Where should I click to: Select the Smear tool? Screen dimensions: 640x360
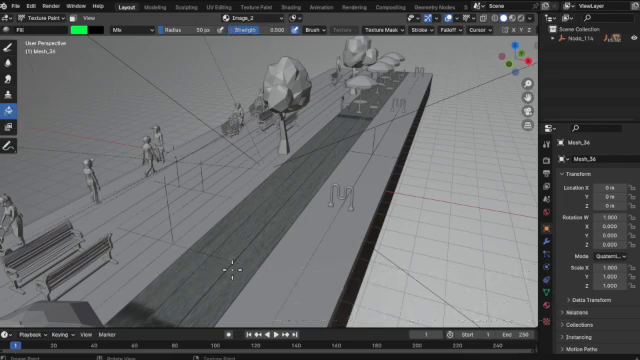pos(8,79)
